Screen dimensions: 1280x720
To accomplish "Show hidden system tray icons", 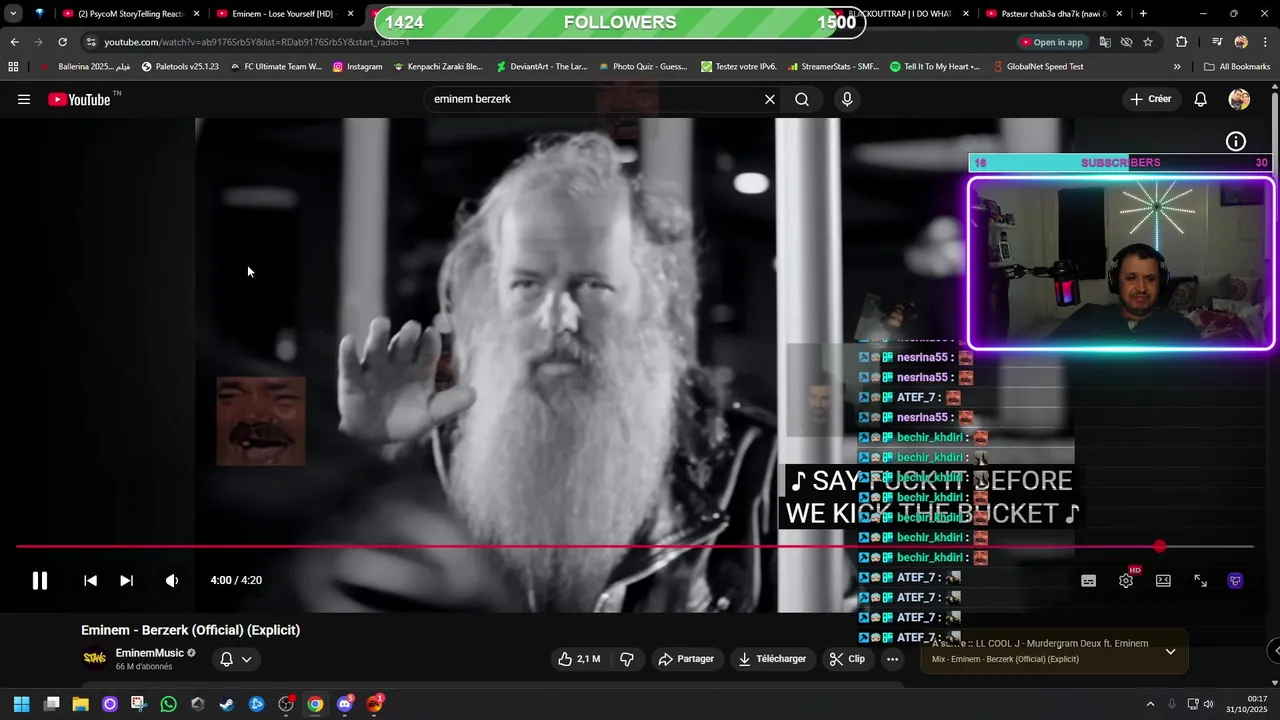I will coord(1150,704).
